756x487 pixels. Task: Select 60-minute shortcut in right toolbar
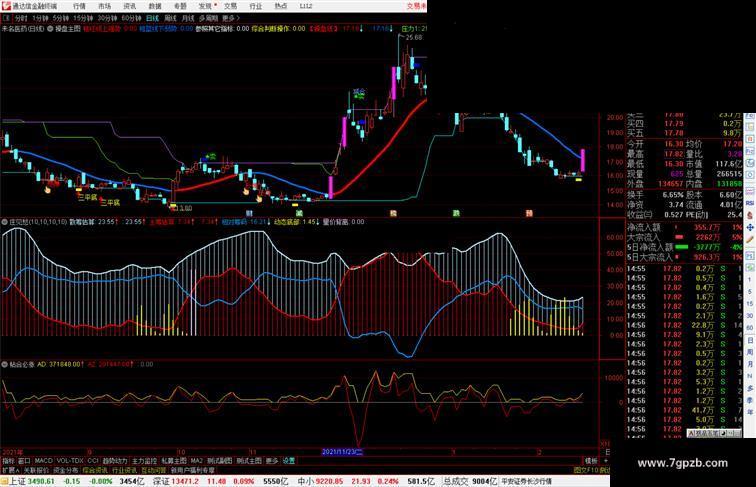click(x=750, y=328)
